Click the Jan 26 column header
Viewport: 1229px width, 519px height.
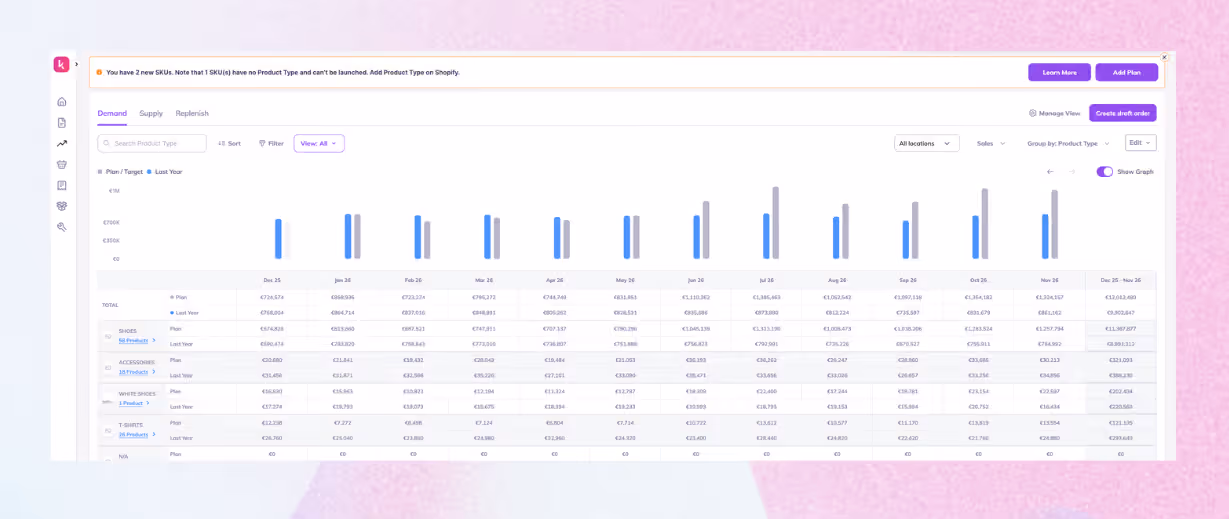click(342, 280)
